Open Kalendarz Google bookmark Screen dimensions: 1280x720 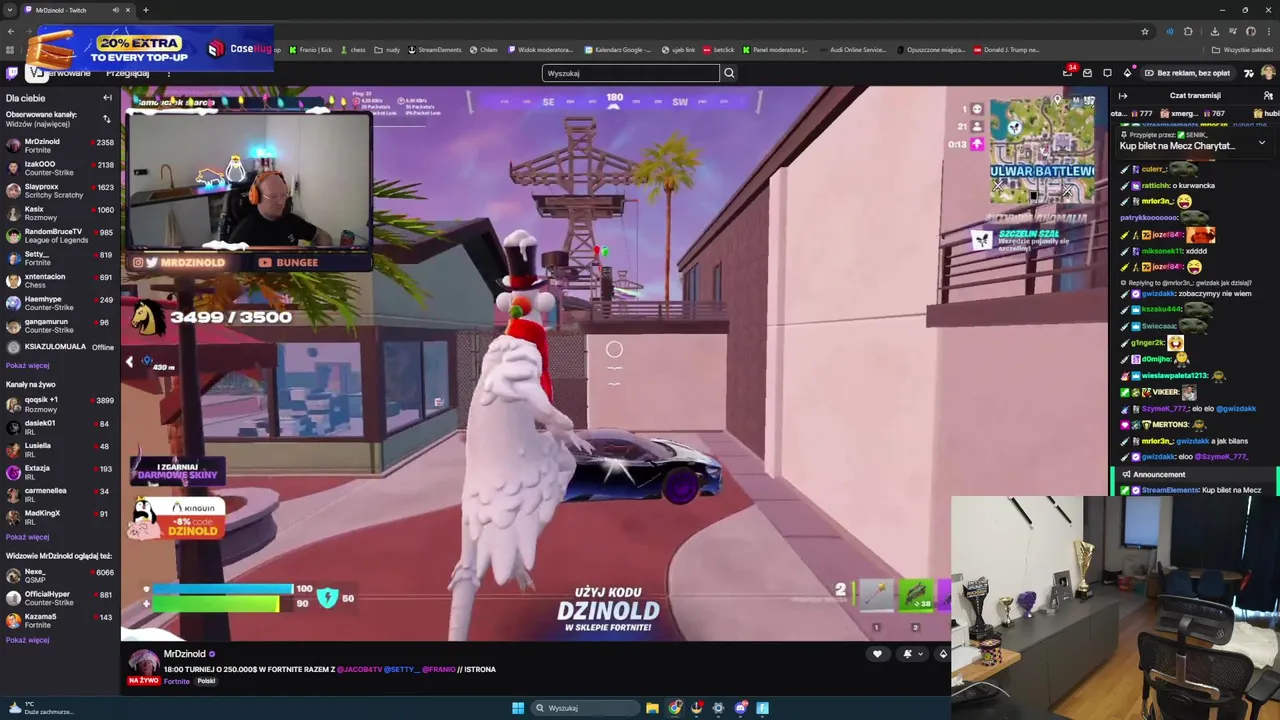(616, 50)
